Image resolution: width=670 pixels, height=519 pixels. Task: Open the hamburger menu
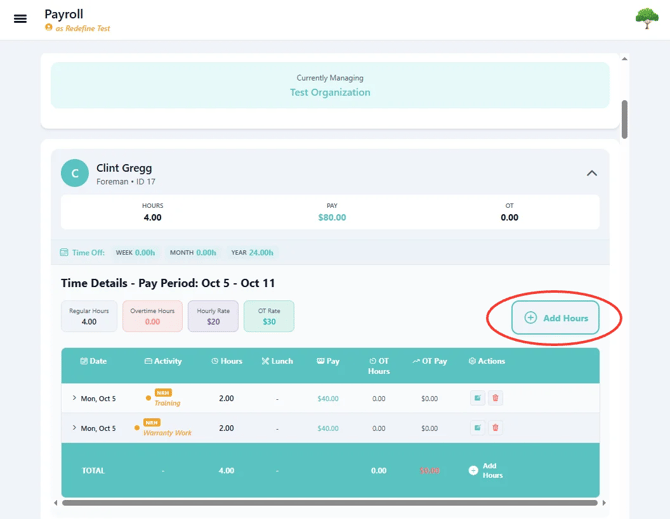[20, 19]
